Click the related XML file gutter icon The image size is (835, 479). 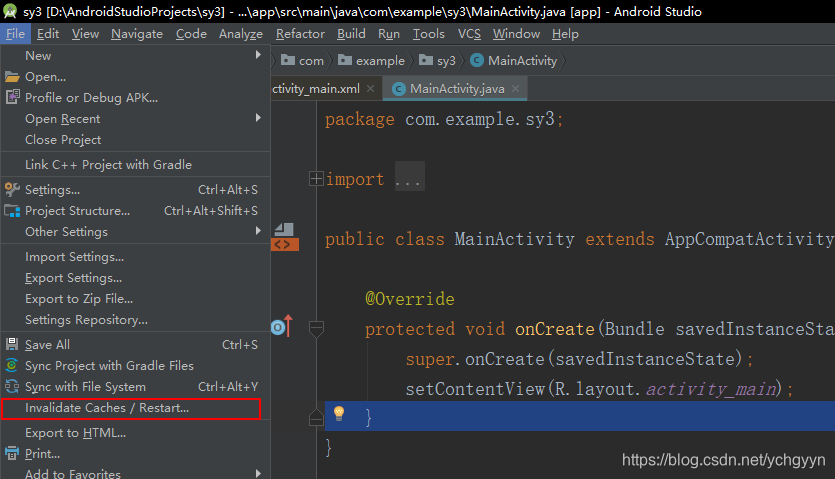click(x=285, y=238)
